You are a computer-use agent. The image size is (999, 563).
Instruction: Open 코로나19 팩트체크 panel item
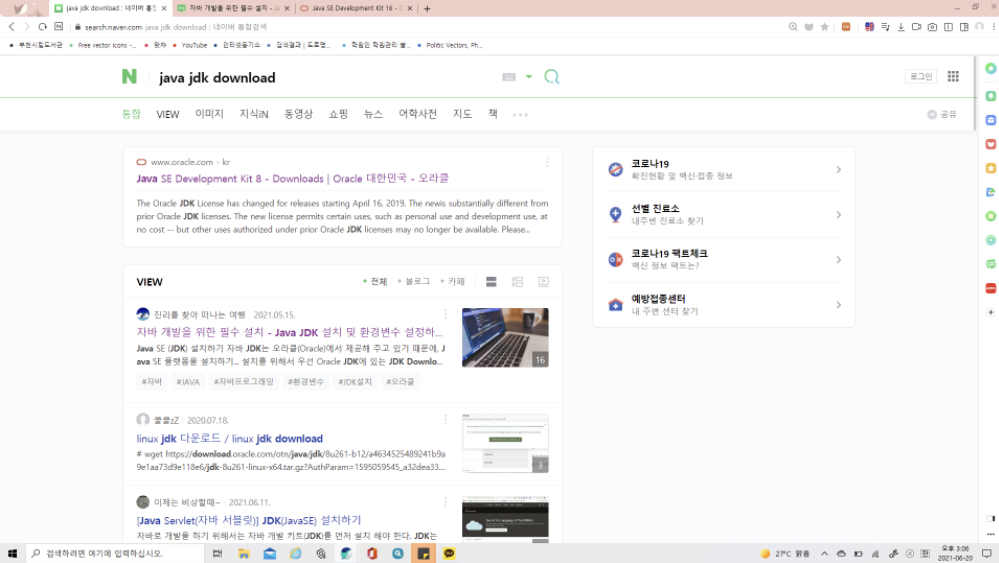[724, 259]
